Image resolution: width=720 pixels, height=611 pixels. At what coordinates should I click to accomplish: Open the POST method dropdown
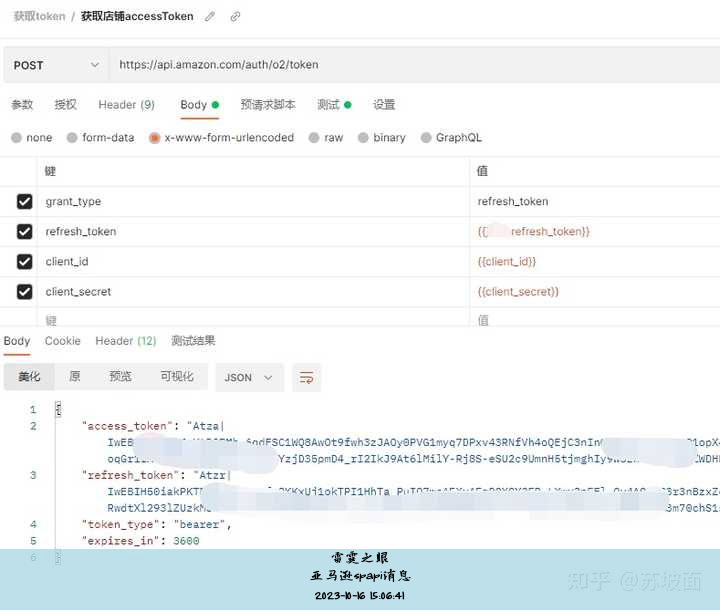pos(56,65)
